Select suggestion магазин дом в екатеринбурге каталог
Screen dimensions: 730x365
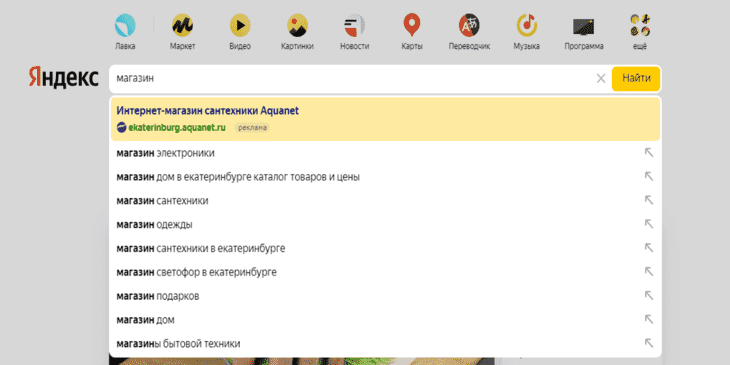(385, 177)
